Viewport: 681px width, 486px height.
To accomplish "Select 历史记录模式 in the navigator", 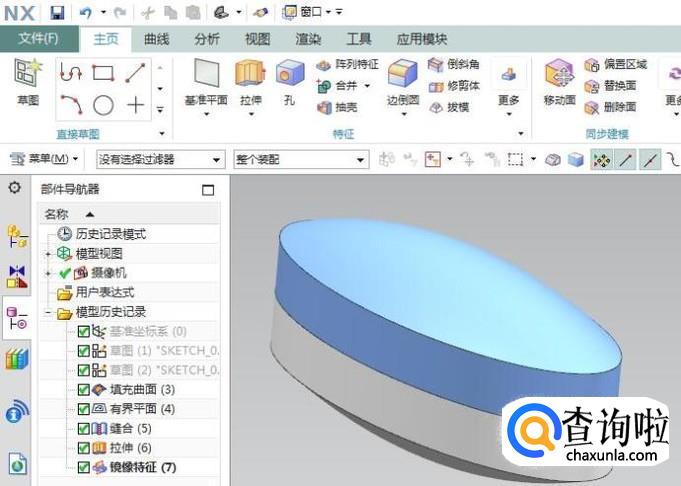I will tap(111, 234).
